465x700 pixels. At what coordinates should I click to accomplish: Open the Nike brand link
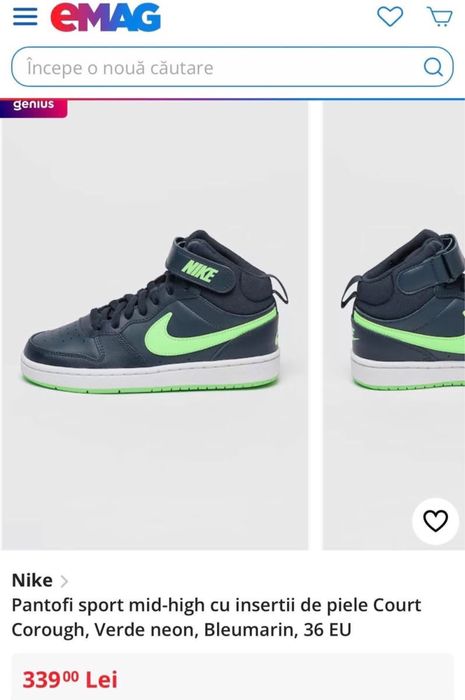pyautogui.click(x=32, y=580)
